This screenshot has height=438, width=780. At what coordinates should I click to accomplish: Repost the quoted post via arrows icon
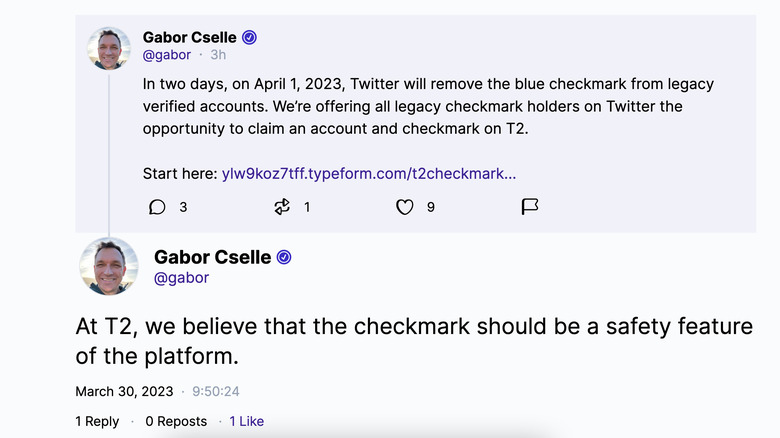(282, 207)
